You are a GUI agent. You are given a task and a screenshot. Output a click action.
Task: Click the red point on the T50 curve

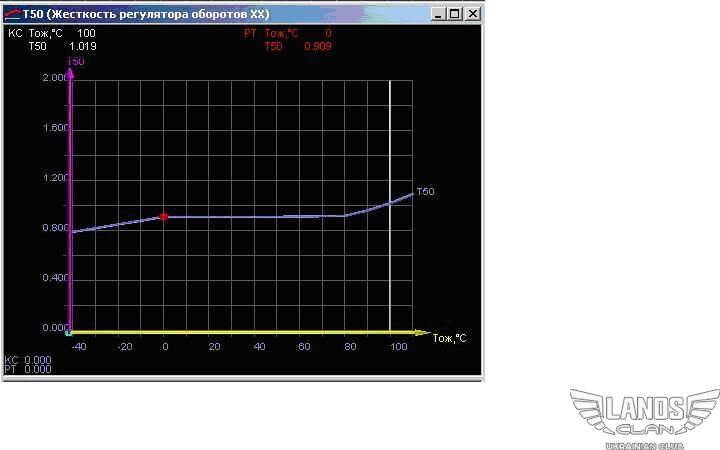pos(163,217)
